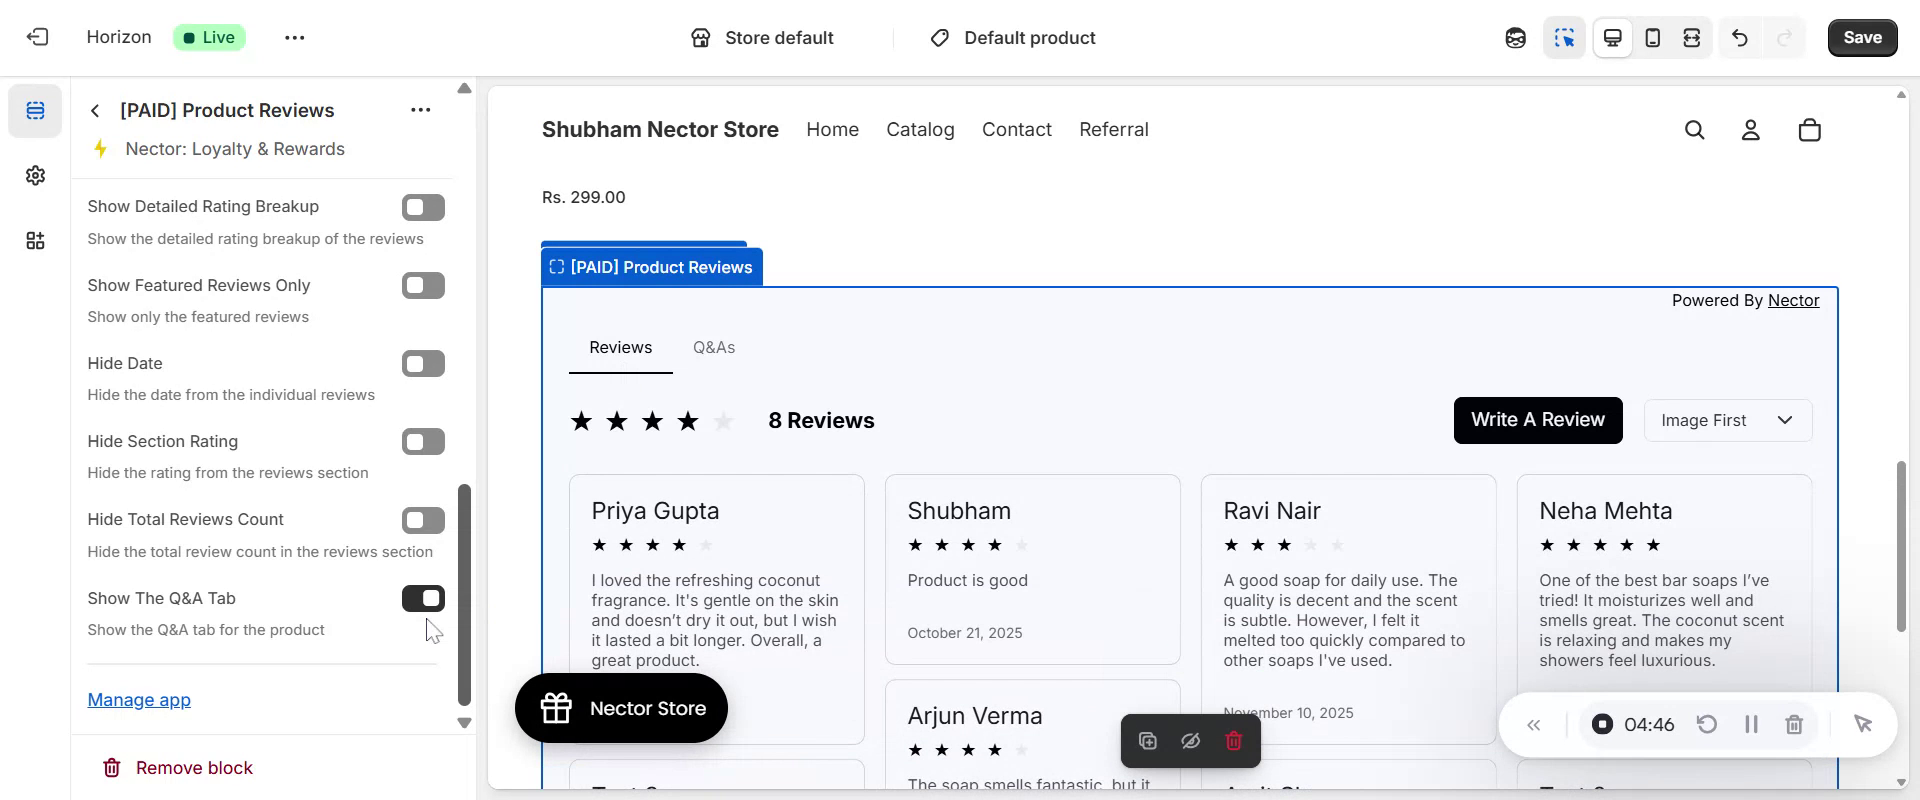Open Default product template selector
The image size is (1920, 800).
pos(1013,38)
